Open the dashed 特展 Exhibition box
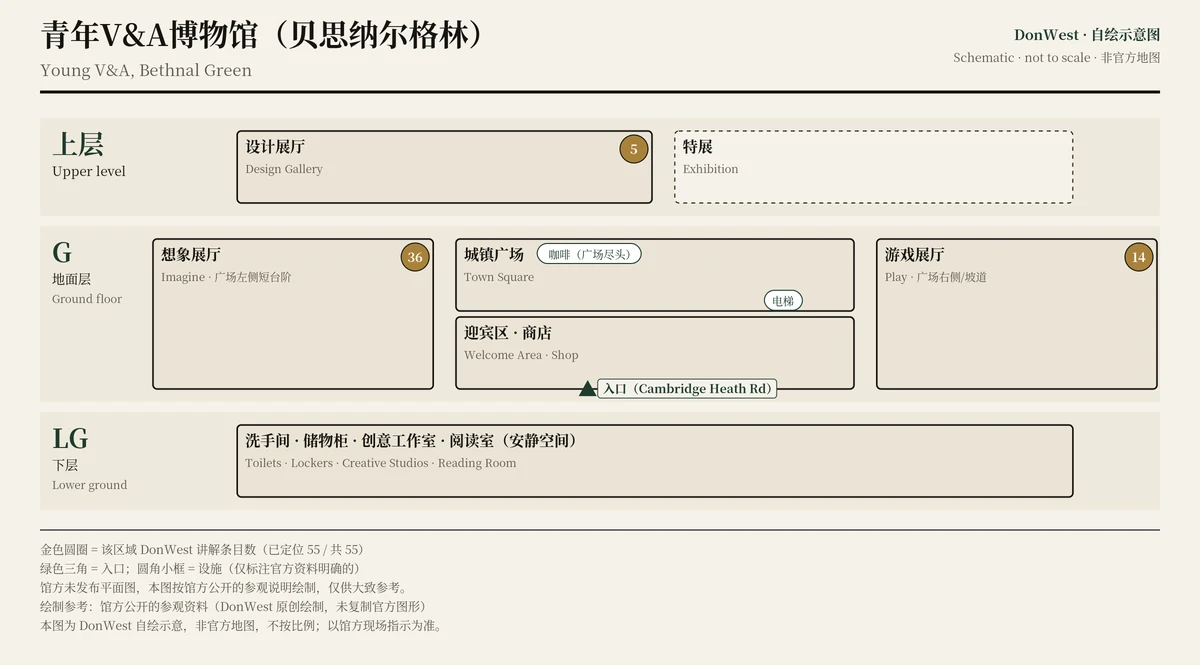 coord(873,167)
